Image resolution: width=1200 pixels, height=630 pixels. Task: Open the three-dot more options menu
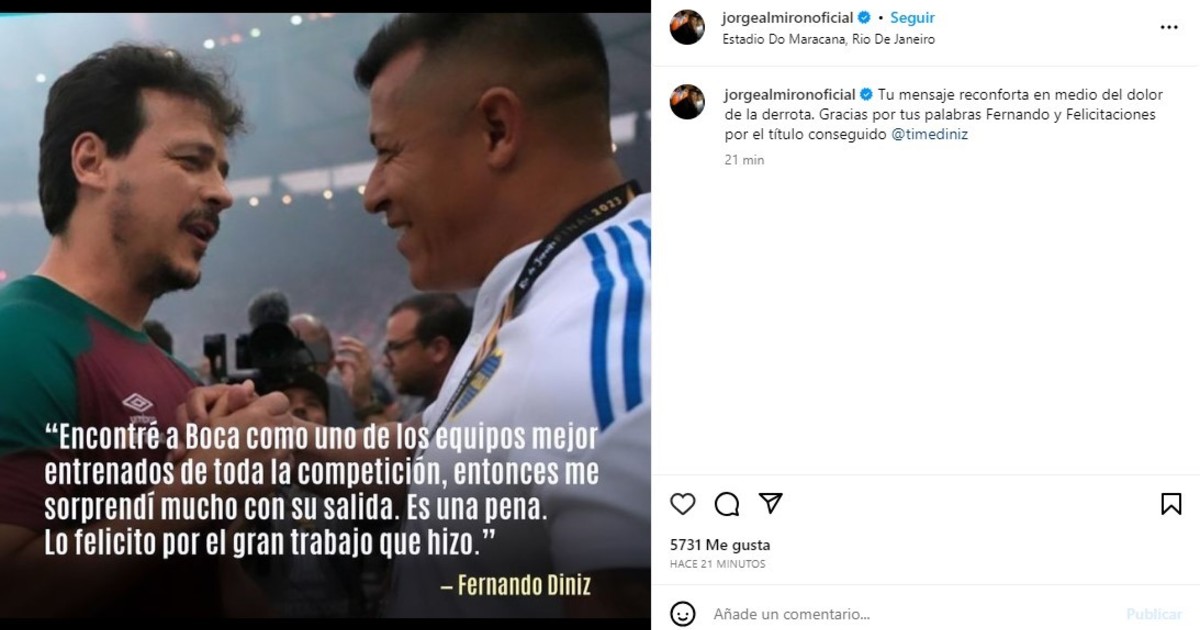click(x=1169, y=28)
